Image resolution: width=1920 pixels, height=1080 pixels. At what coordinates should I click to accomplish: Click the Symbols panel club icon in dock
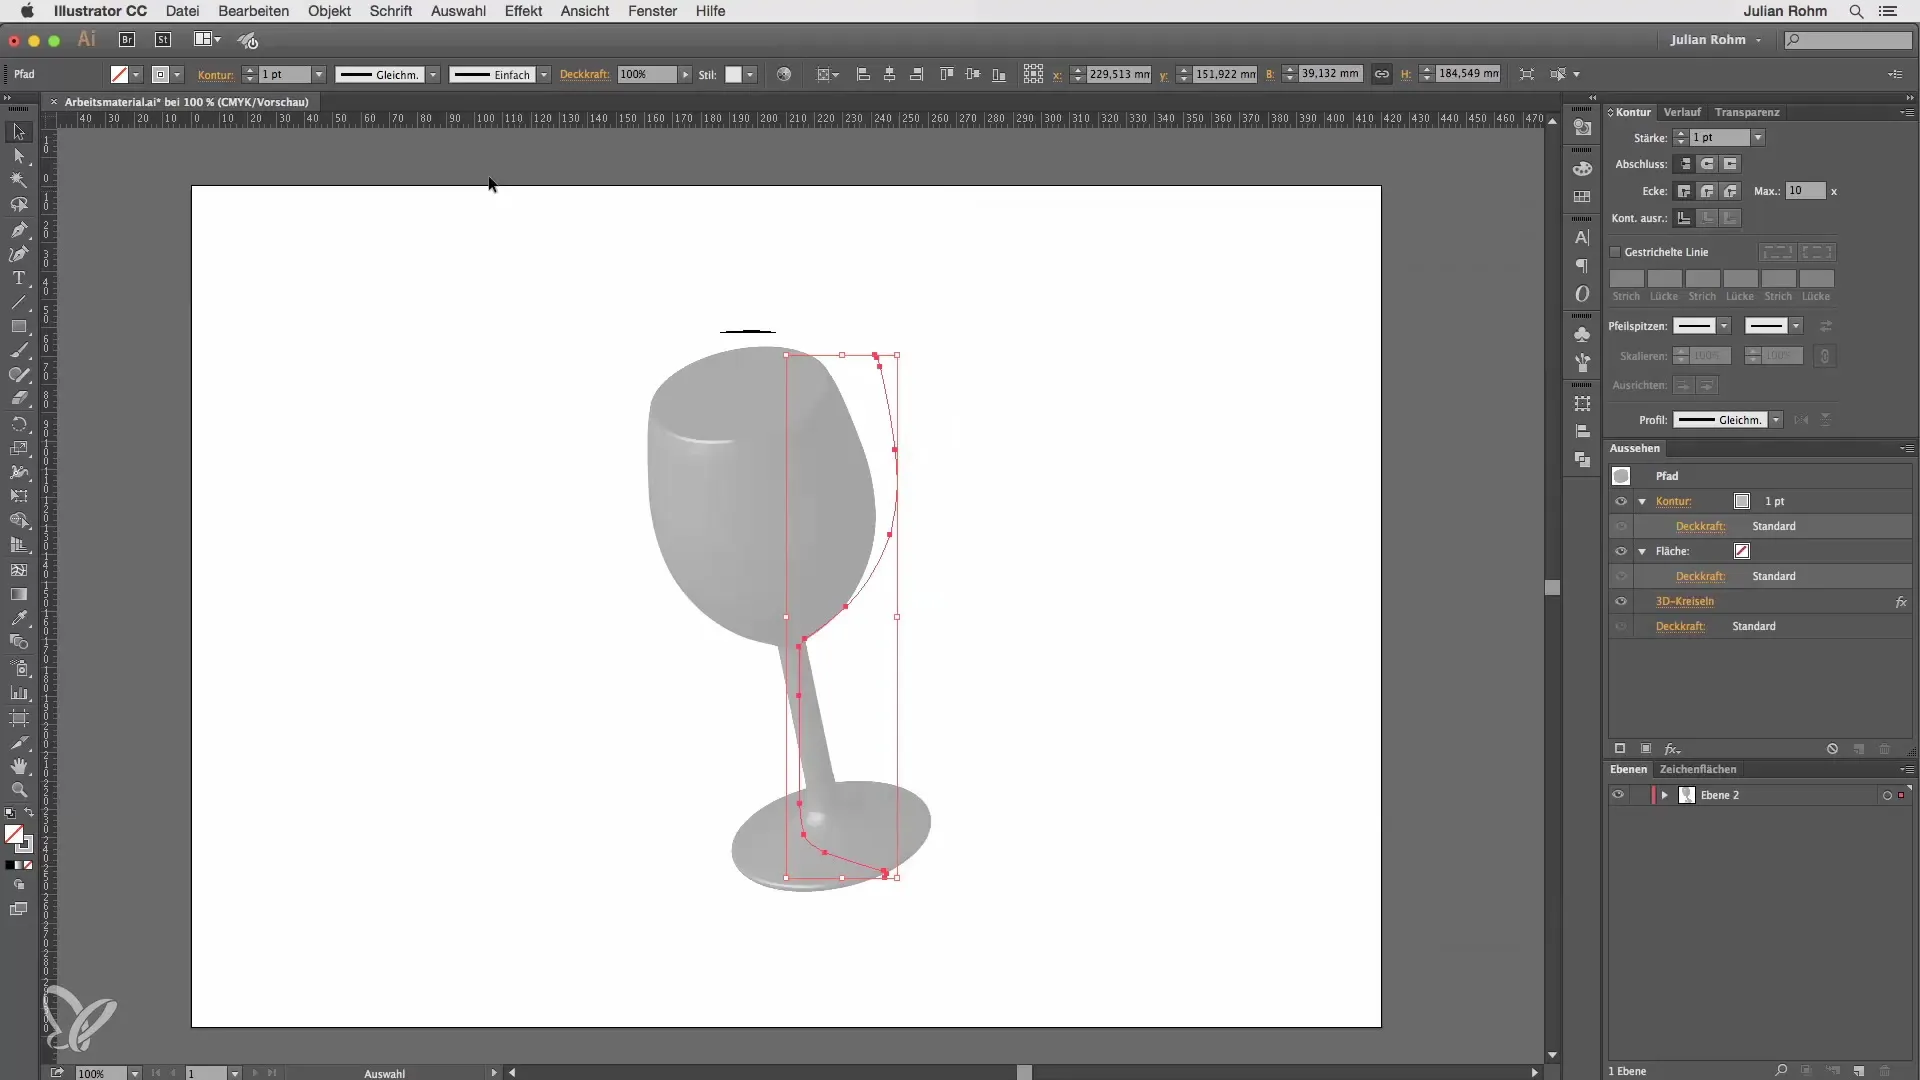pos(1582,334)
